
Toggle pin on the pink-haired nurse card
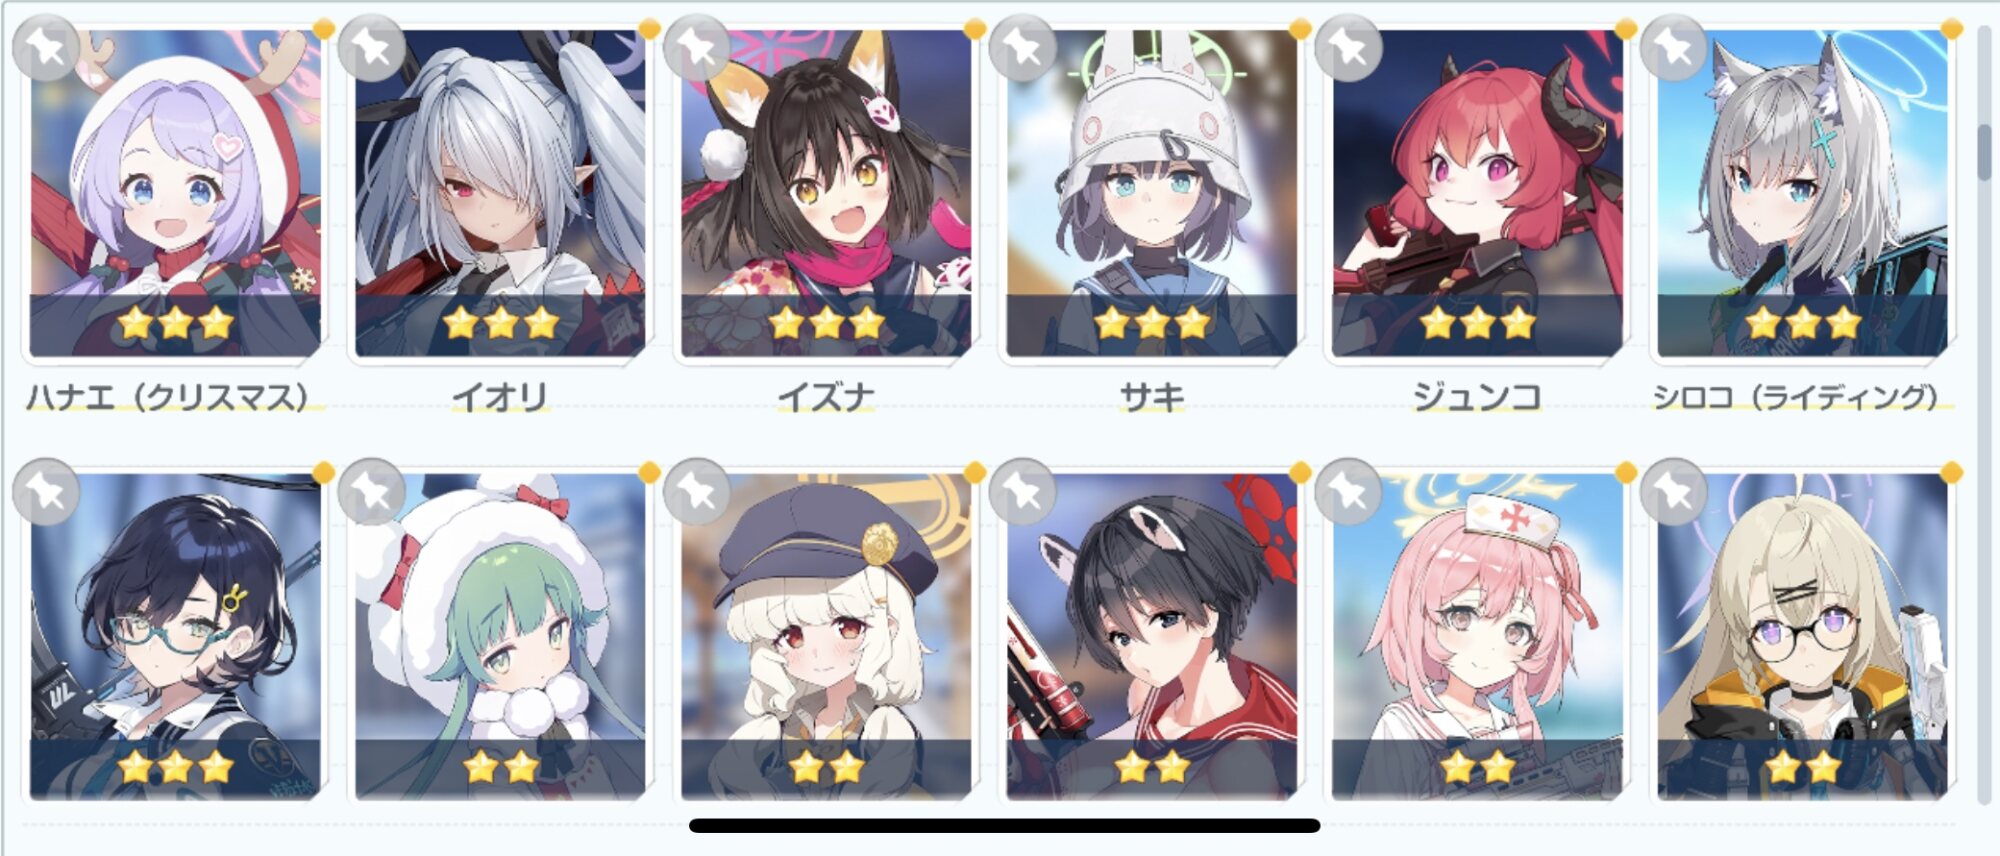[x=1348, y=491]
